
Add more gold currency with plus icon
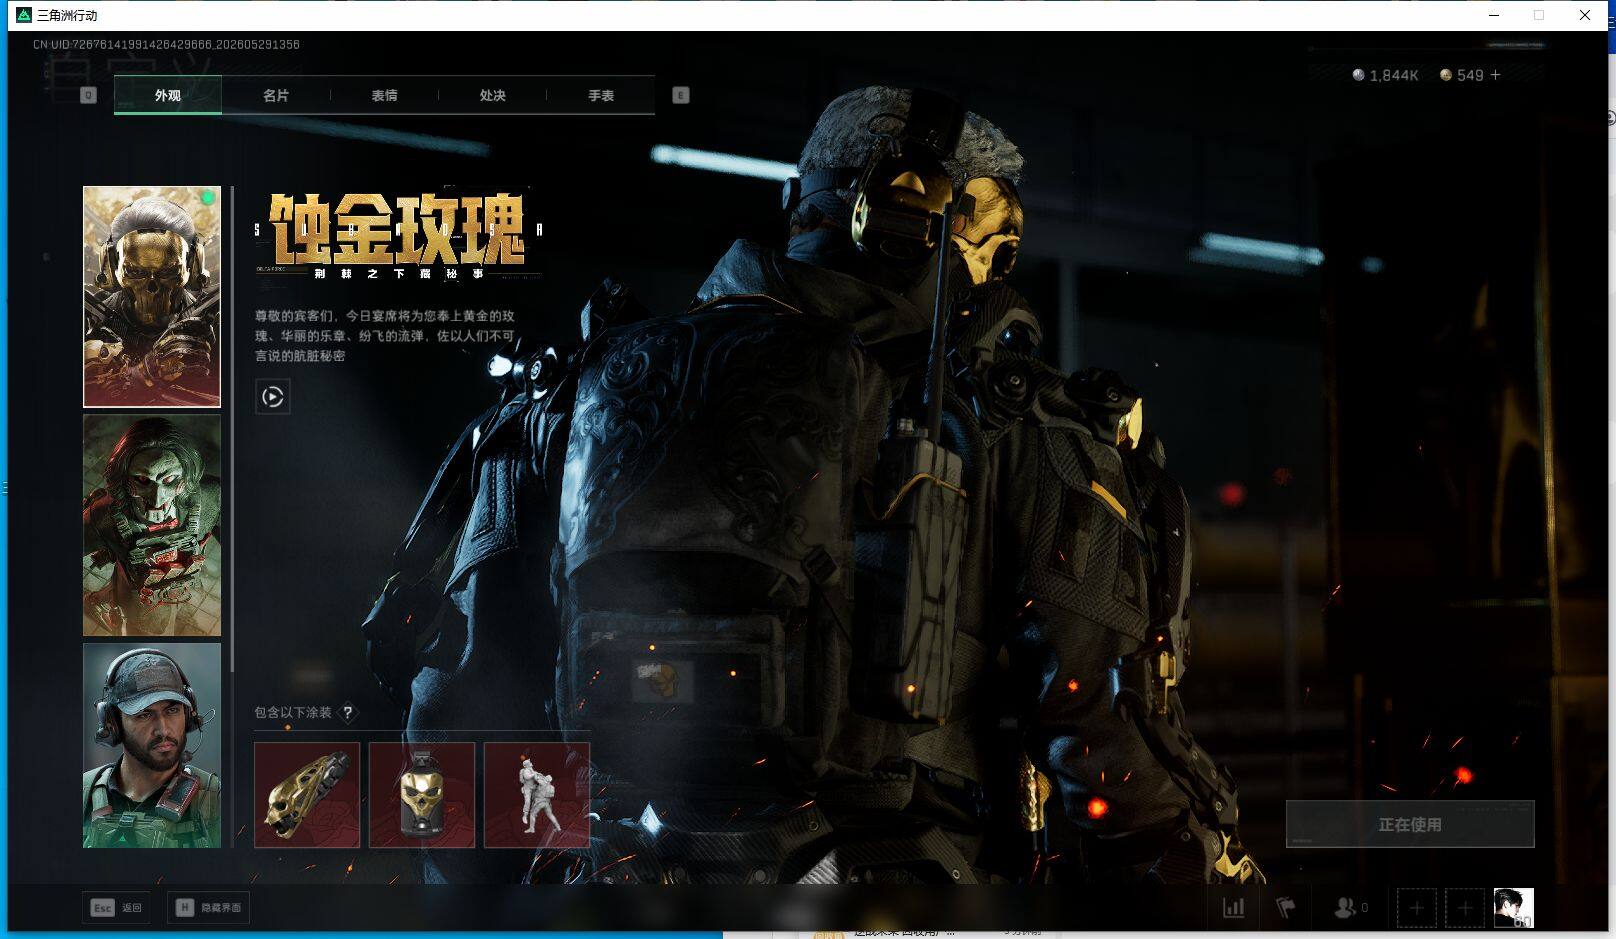[x=1496, y=75]
